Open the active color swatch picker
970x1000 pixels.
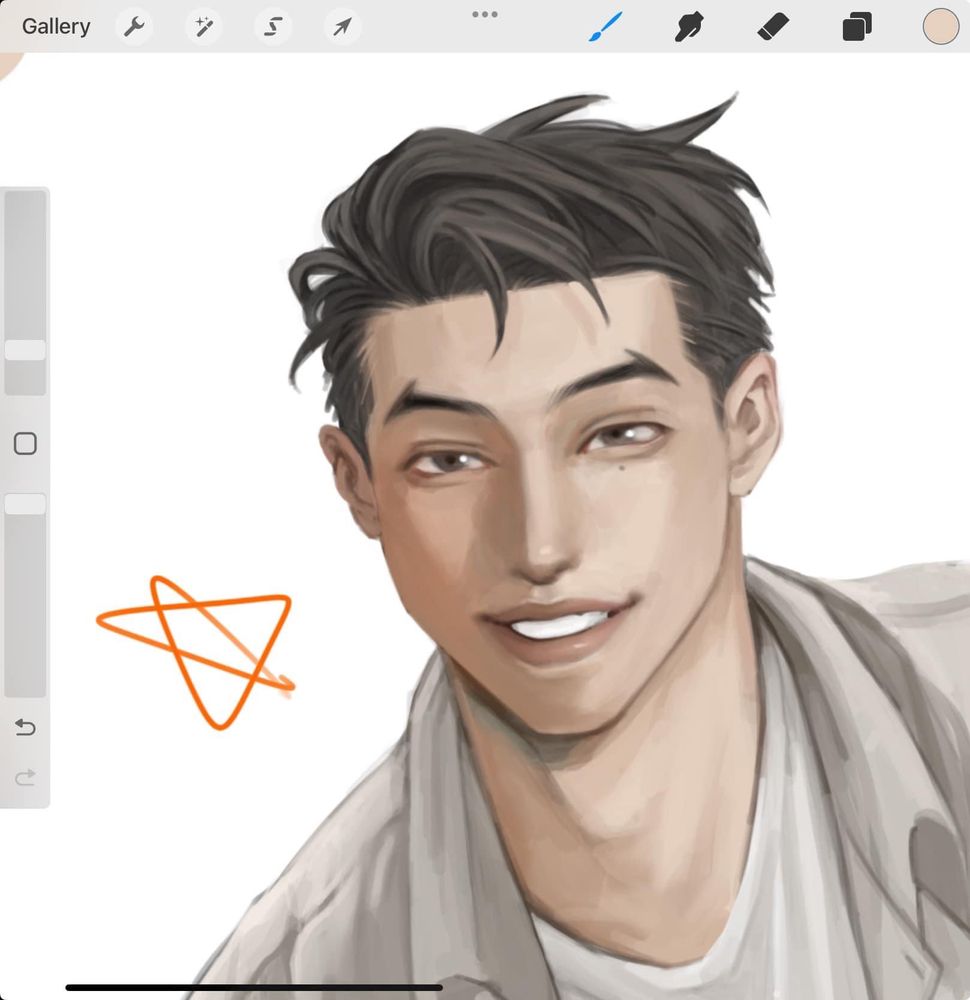tap(941, 27)
